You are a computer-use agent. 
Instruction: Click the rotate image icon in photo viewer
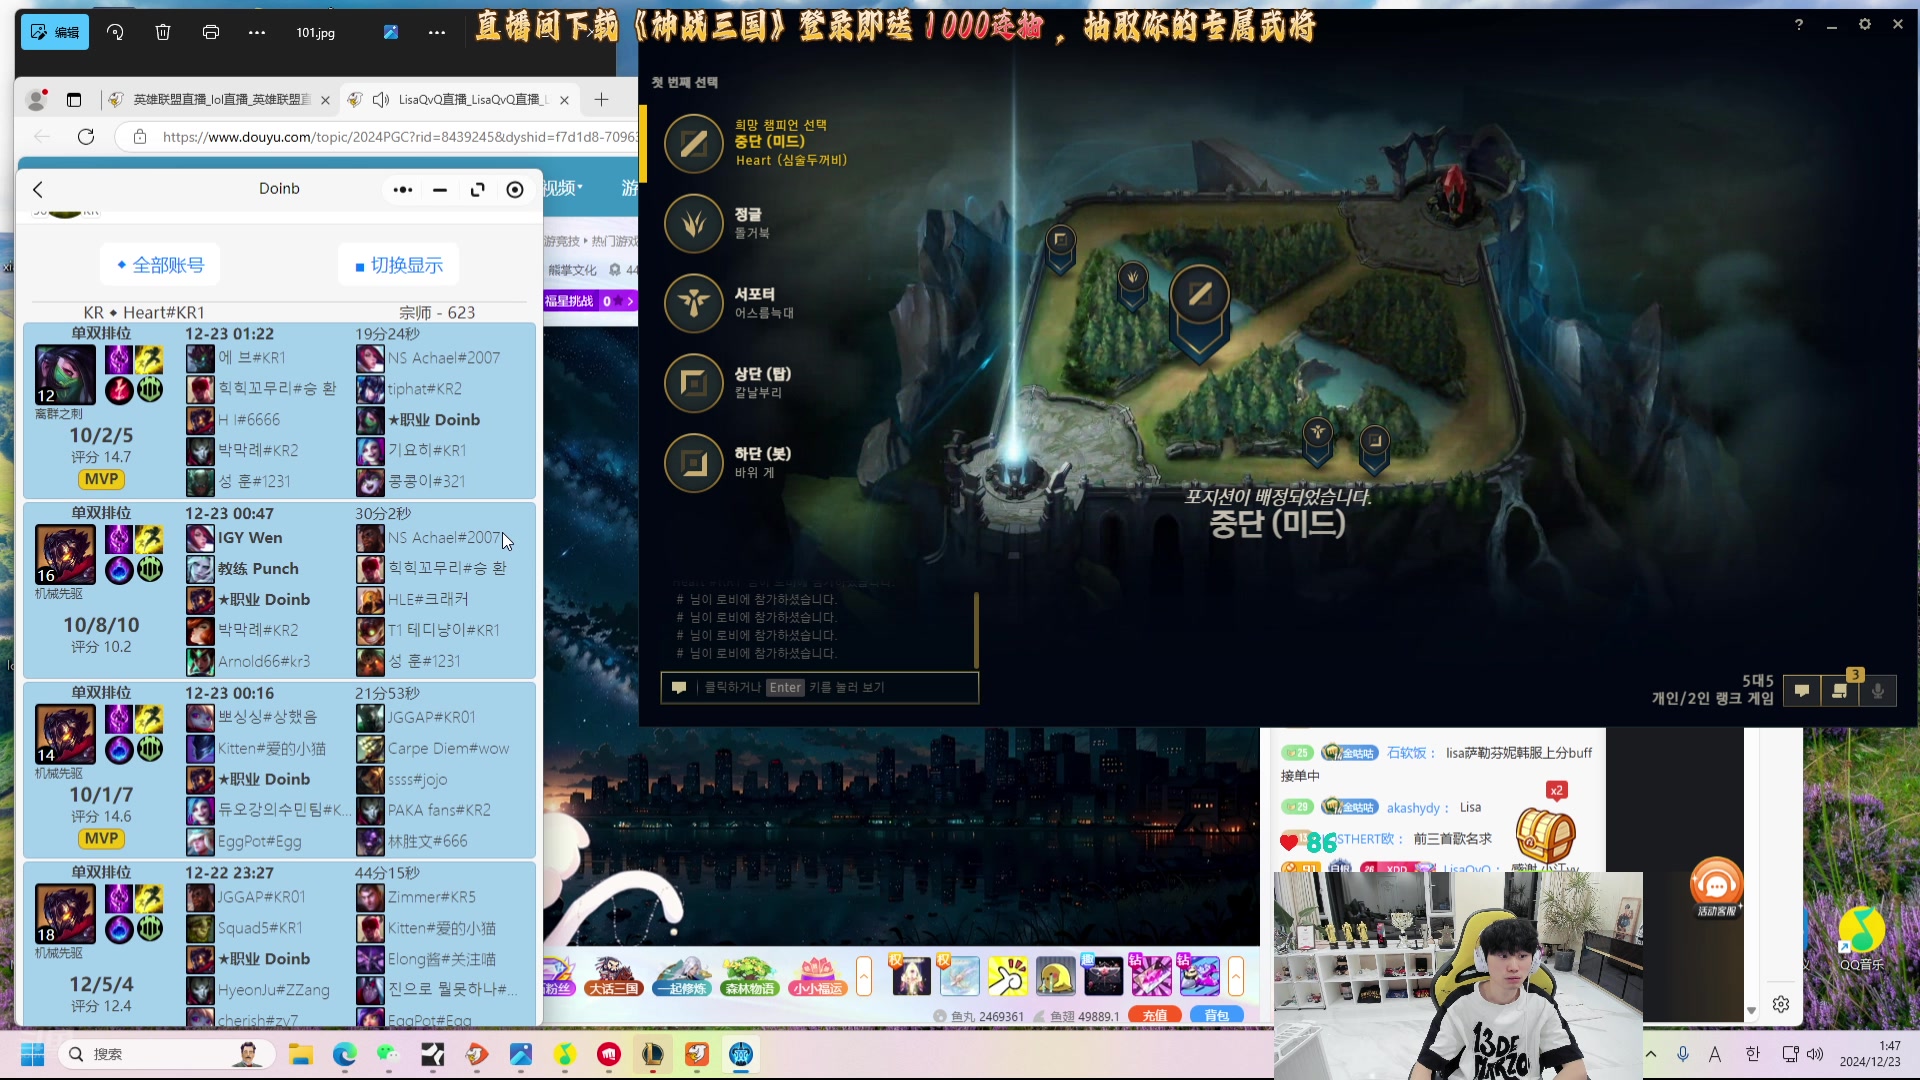coord(115,32)
